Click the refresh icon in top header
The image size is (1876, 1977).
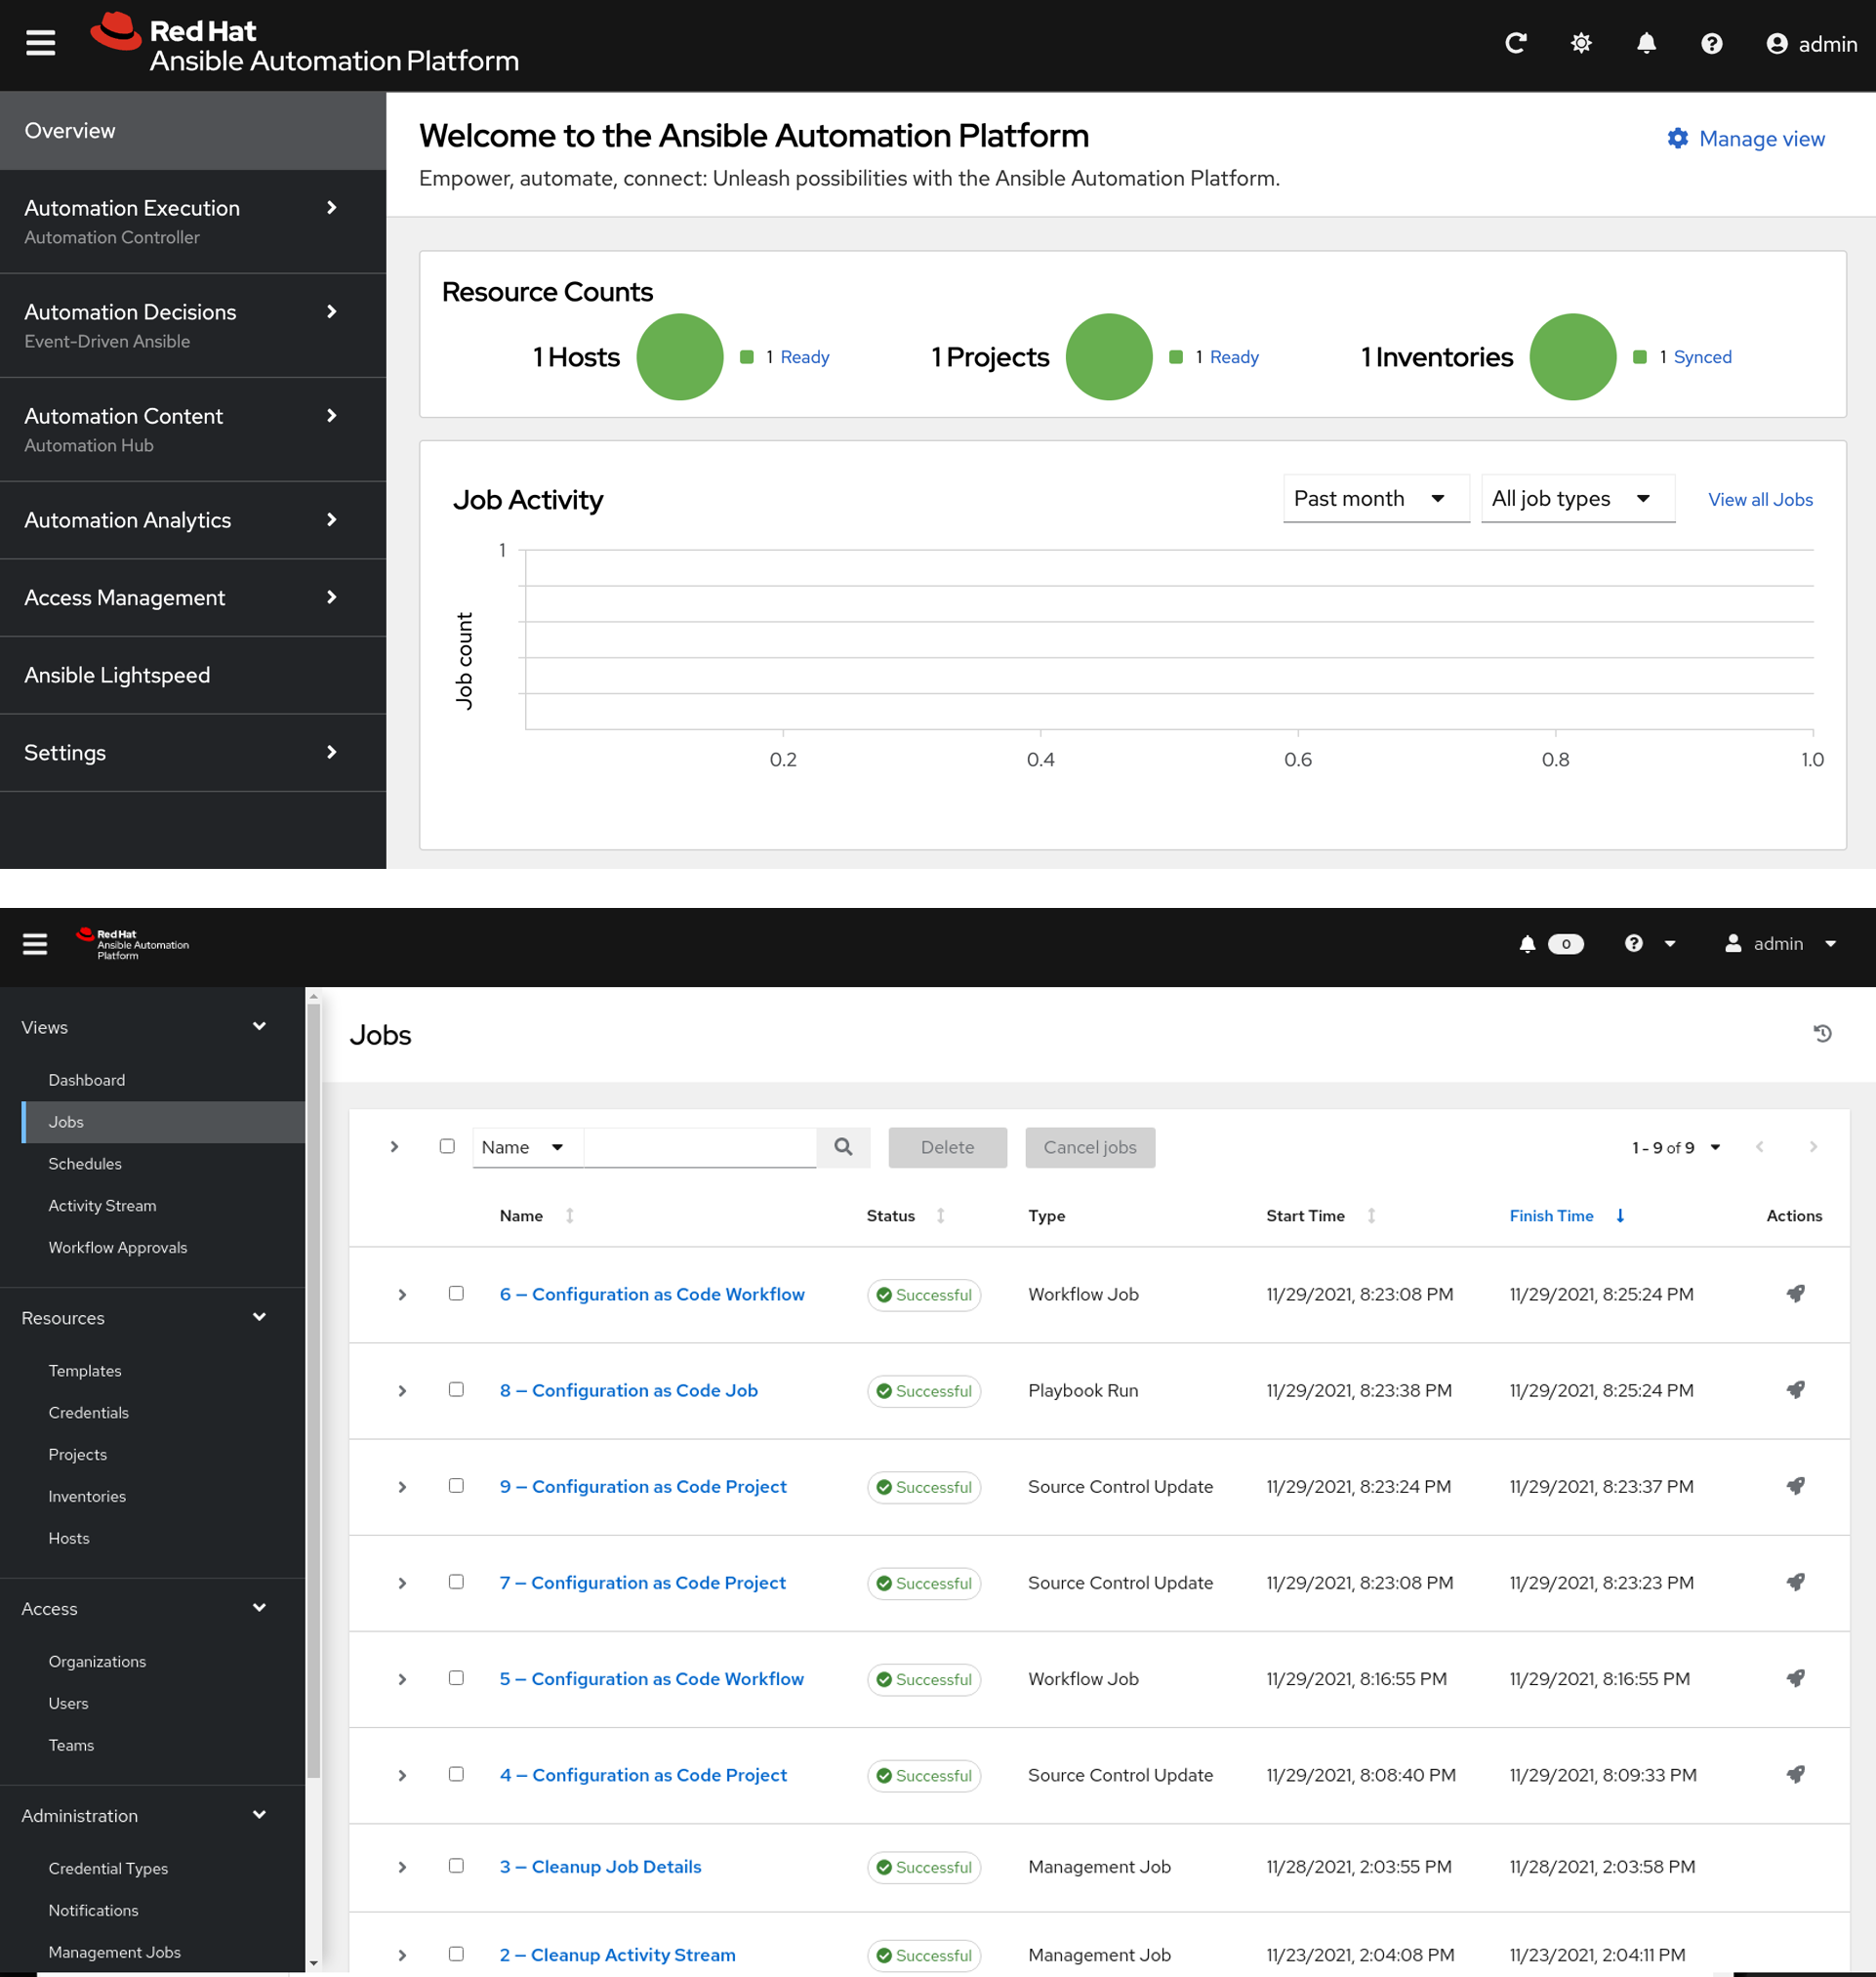pyautogui.click(x=1516, y=43)
